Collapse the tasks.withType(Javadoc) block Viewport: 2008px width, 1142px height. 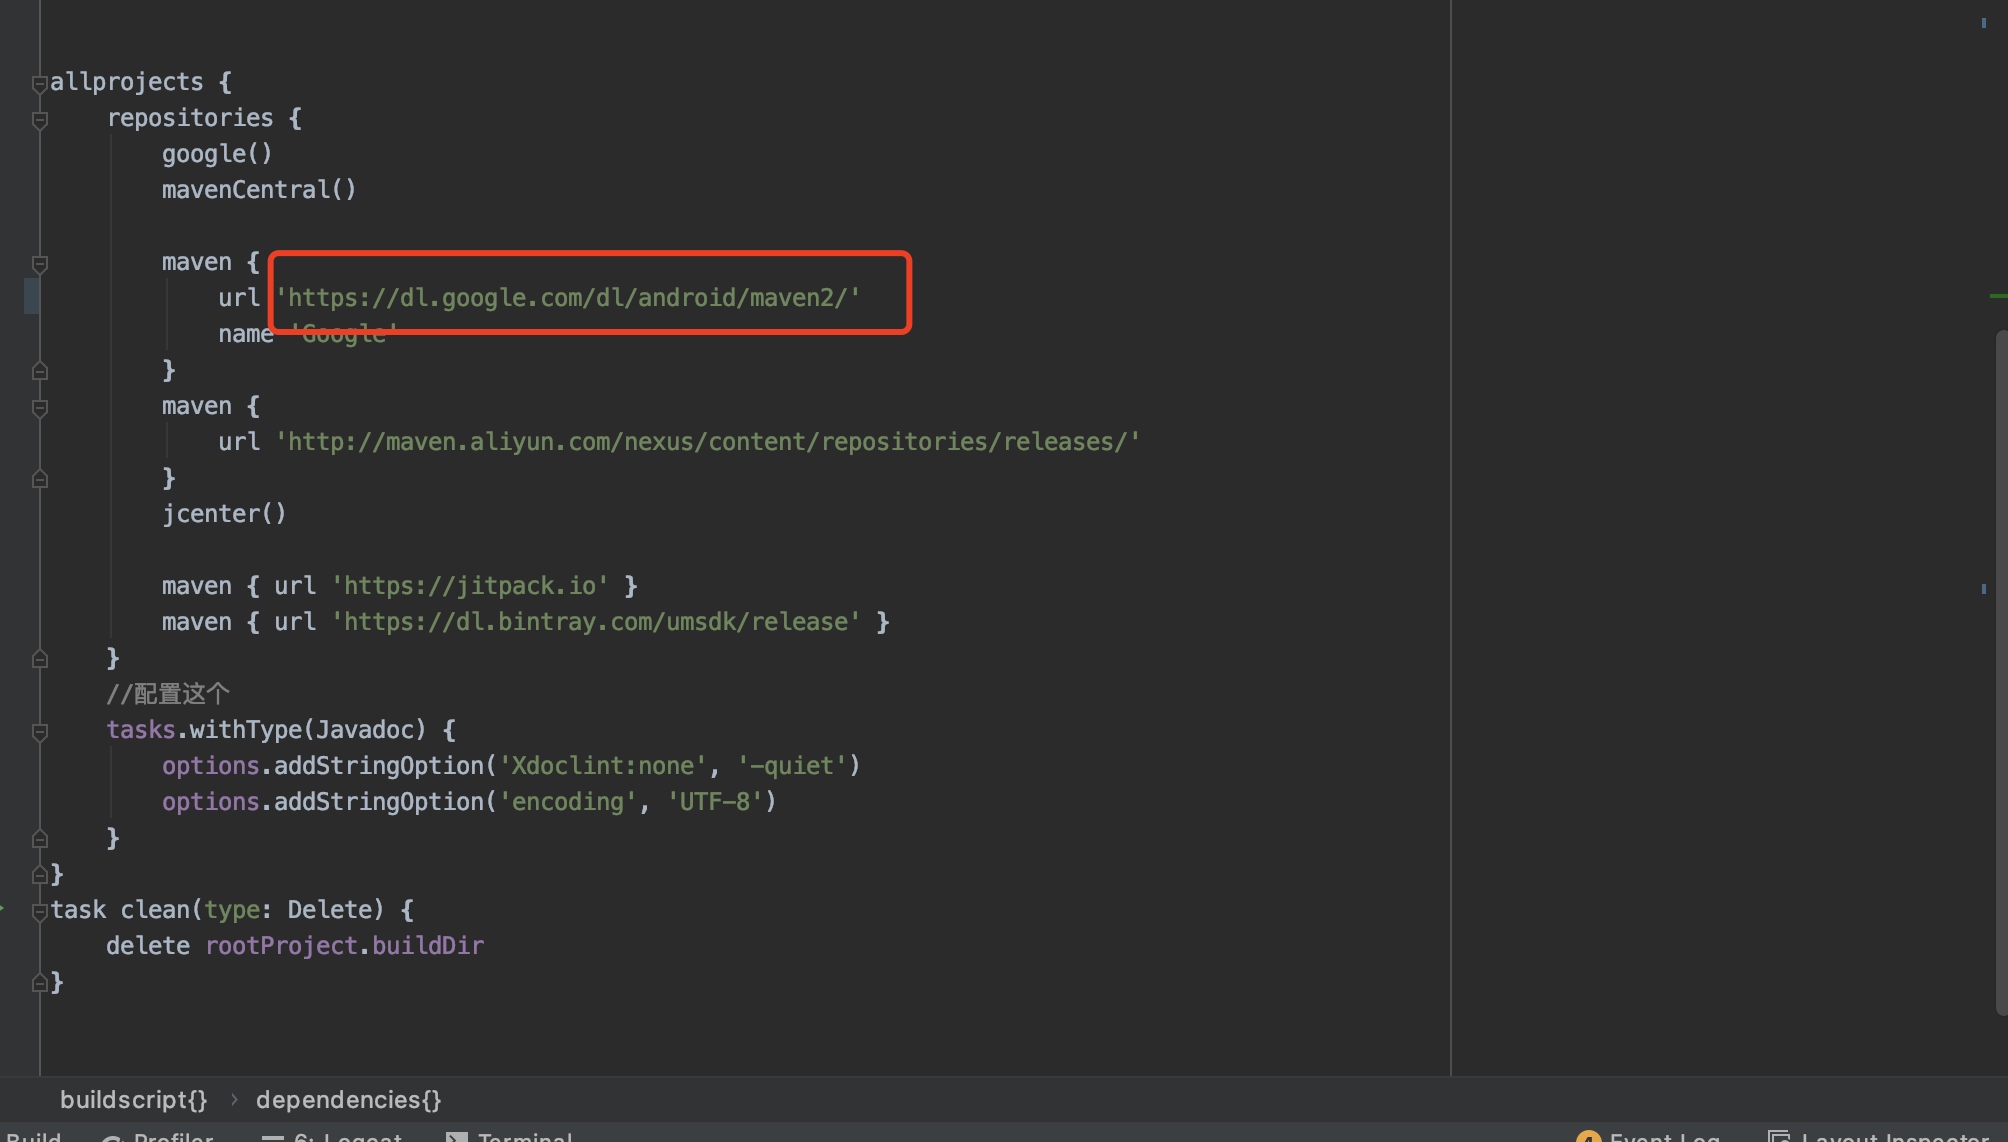[40, 732]
